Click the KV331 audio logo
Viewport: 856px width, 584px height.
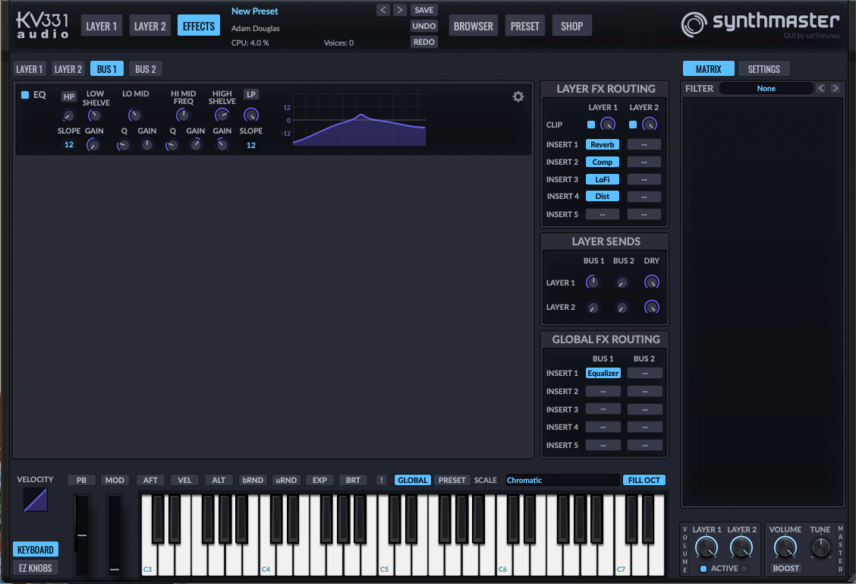tap(43, 26)
